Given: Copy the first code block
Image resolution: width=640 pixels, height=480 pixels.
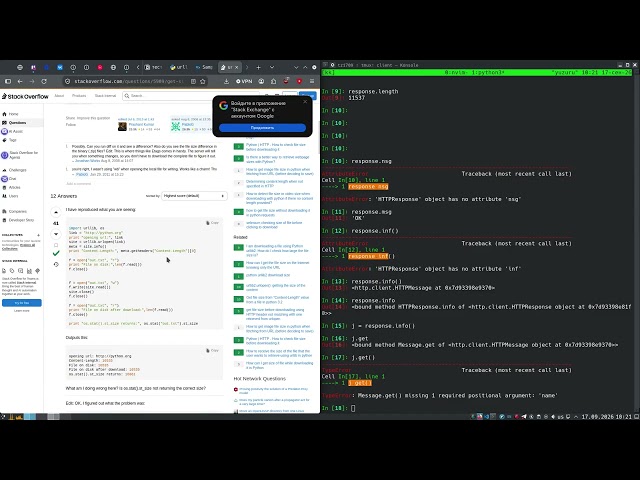Looking at the screenshot, I should [212, 223].
